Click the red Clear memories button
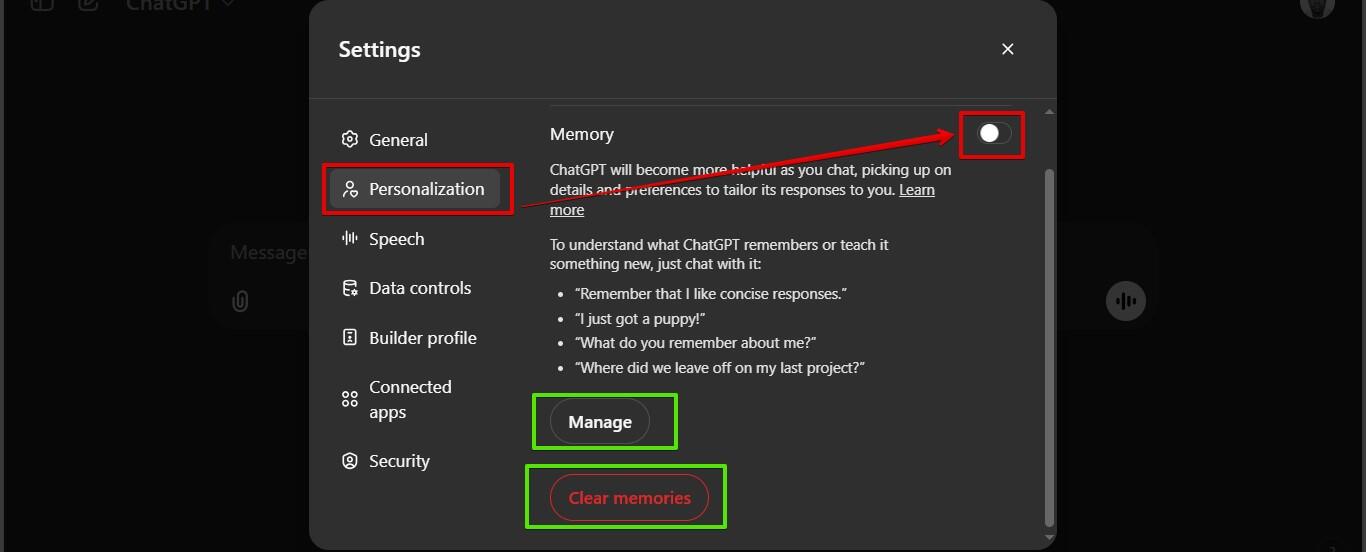Image resolution: width=1366 pixels, height=552 pixels. tap(629, 498)
